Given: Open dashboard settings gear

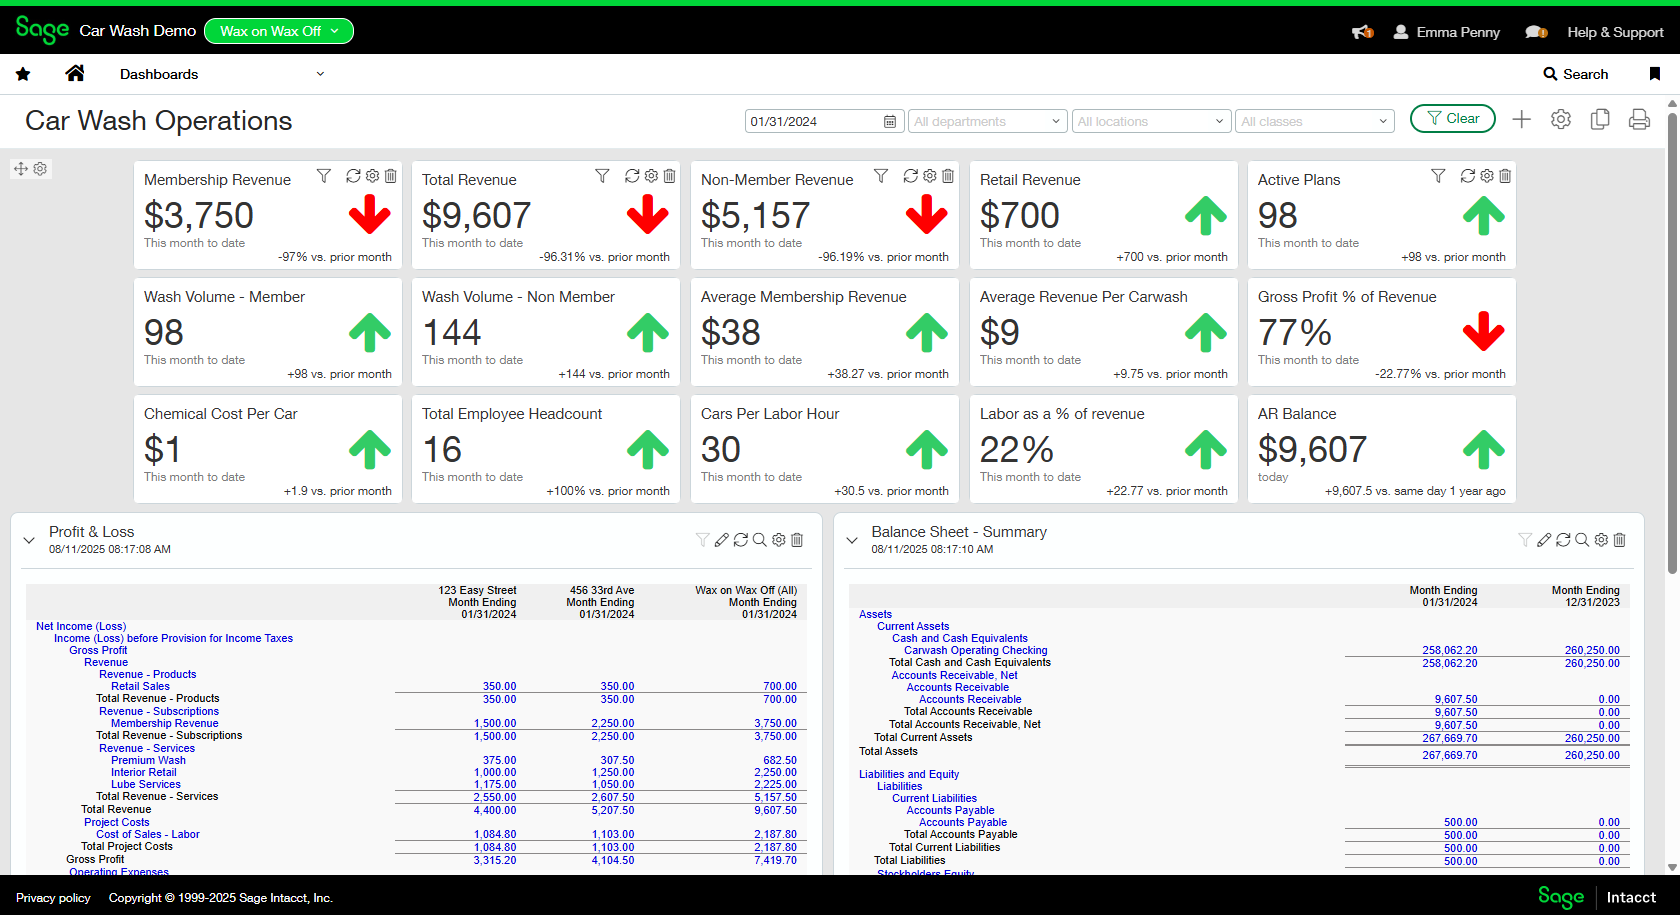Looking at the screenshot, I should coord(1561,119).
